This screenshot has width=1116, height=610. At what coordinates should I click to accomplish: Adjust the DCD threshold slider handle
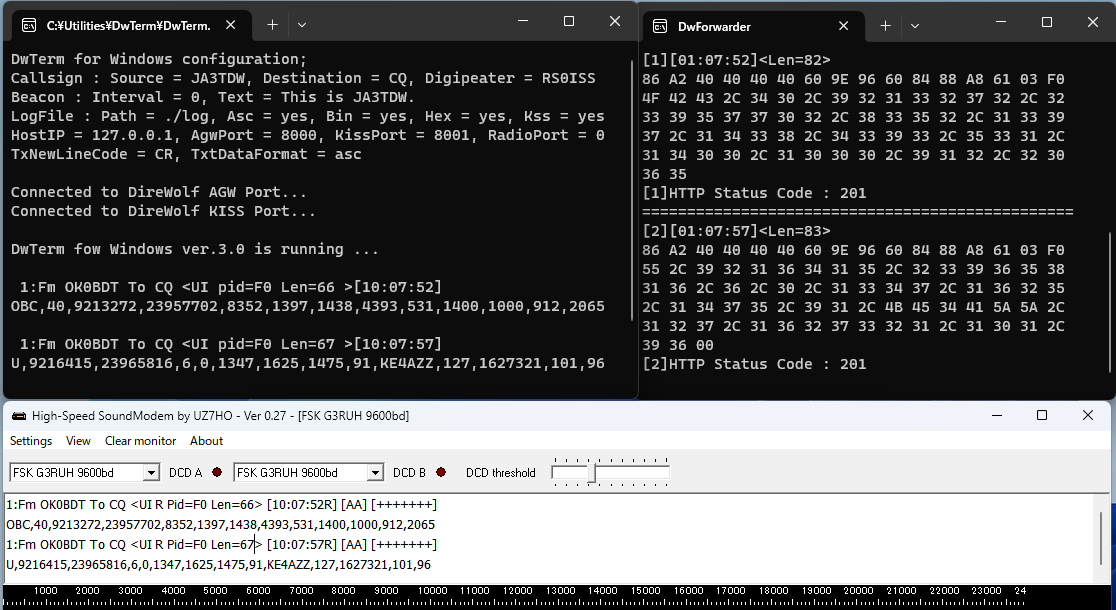(591, 473)
